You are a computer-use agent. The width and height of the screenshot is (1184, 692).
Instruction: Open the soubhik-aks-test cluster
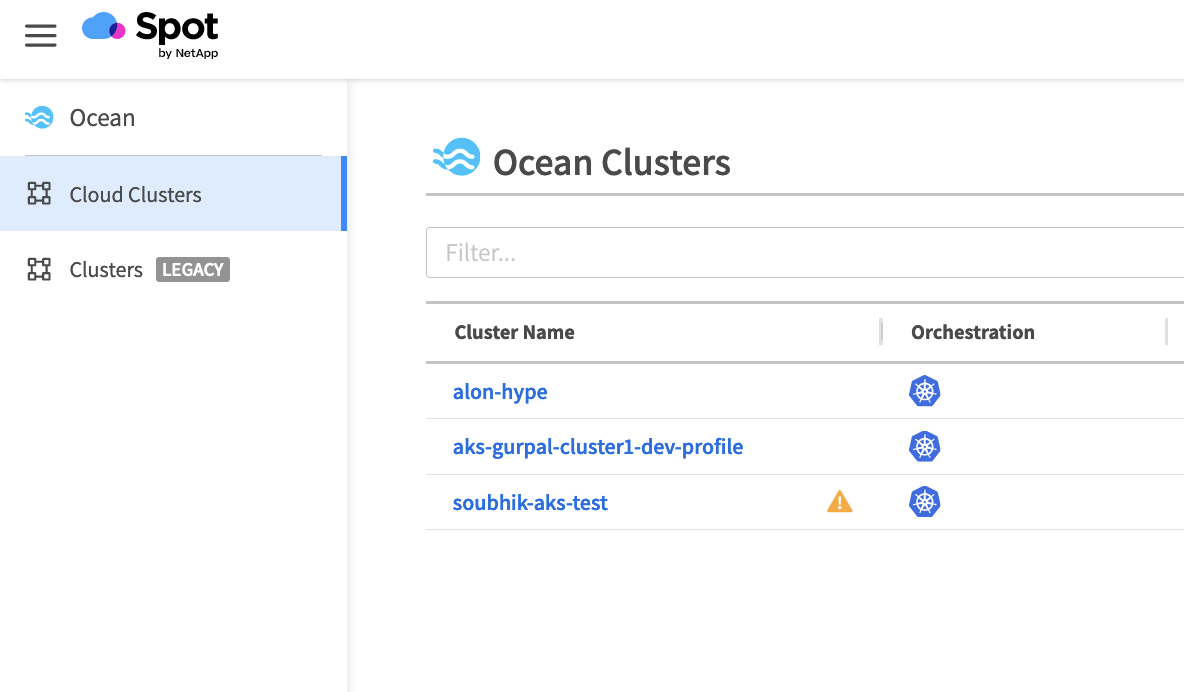pyautogui.click(x=530, y=502)
